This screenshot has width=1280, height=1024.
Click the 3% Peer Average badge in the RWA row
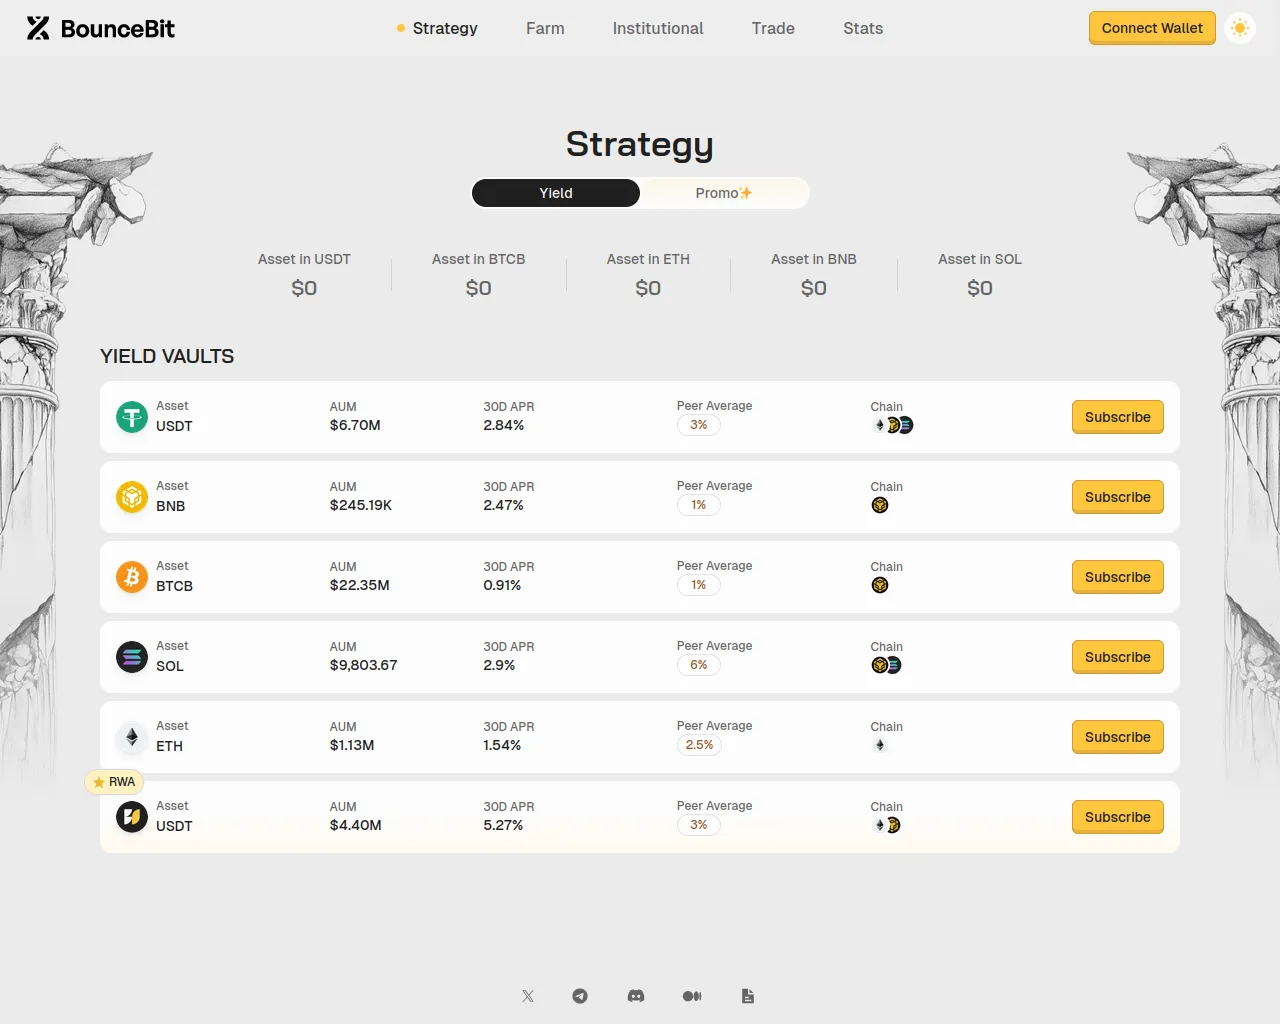[699, 825]
